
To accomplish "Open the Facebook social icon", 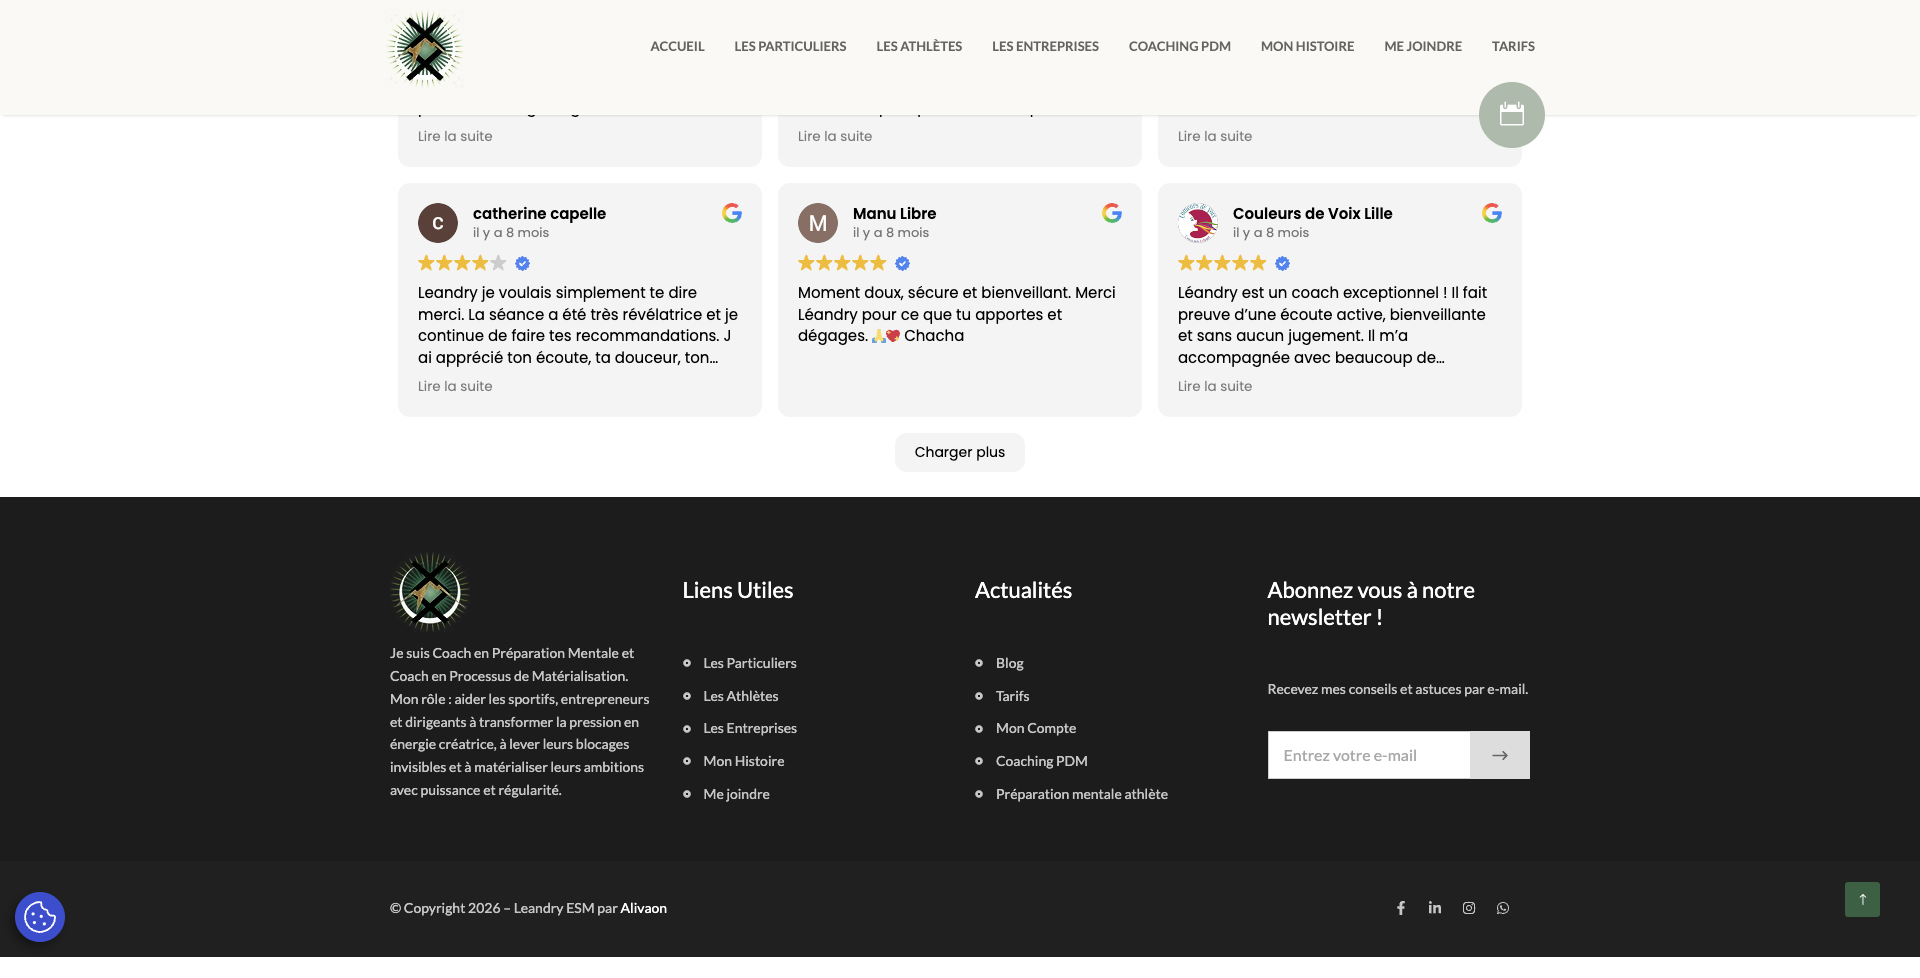I will (x=1401, y=908).
